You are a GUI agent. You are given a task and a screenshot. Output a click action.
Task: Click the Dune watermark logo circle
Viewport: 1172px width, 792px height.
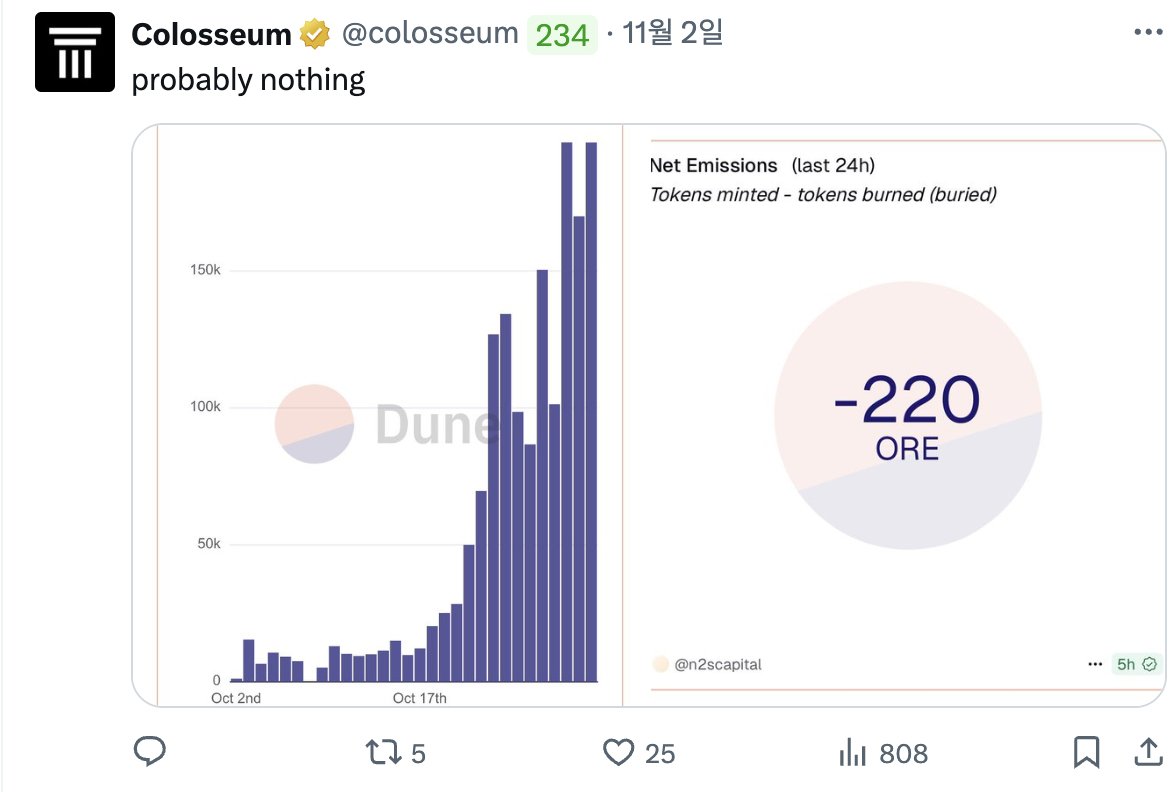click(314, 424)
